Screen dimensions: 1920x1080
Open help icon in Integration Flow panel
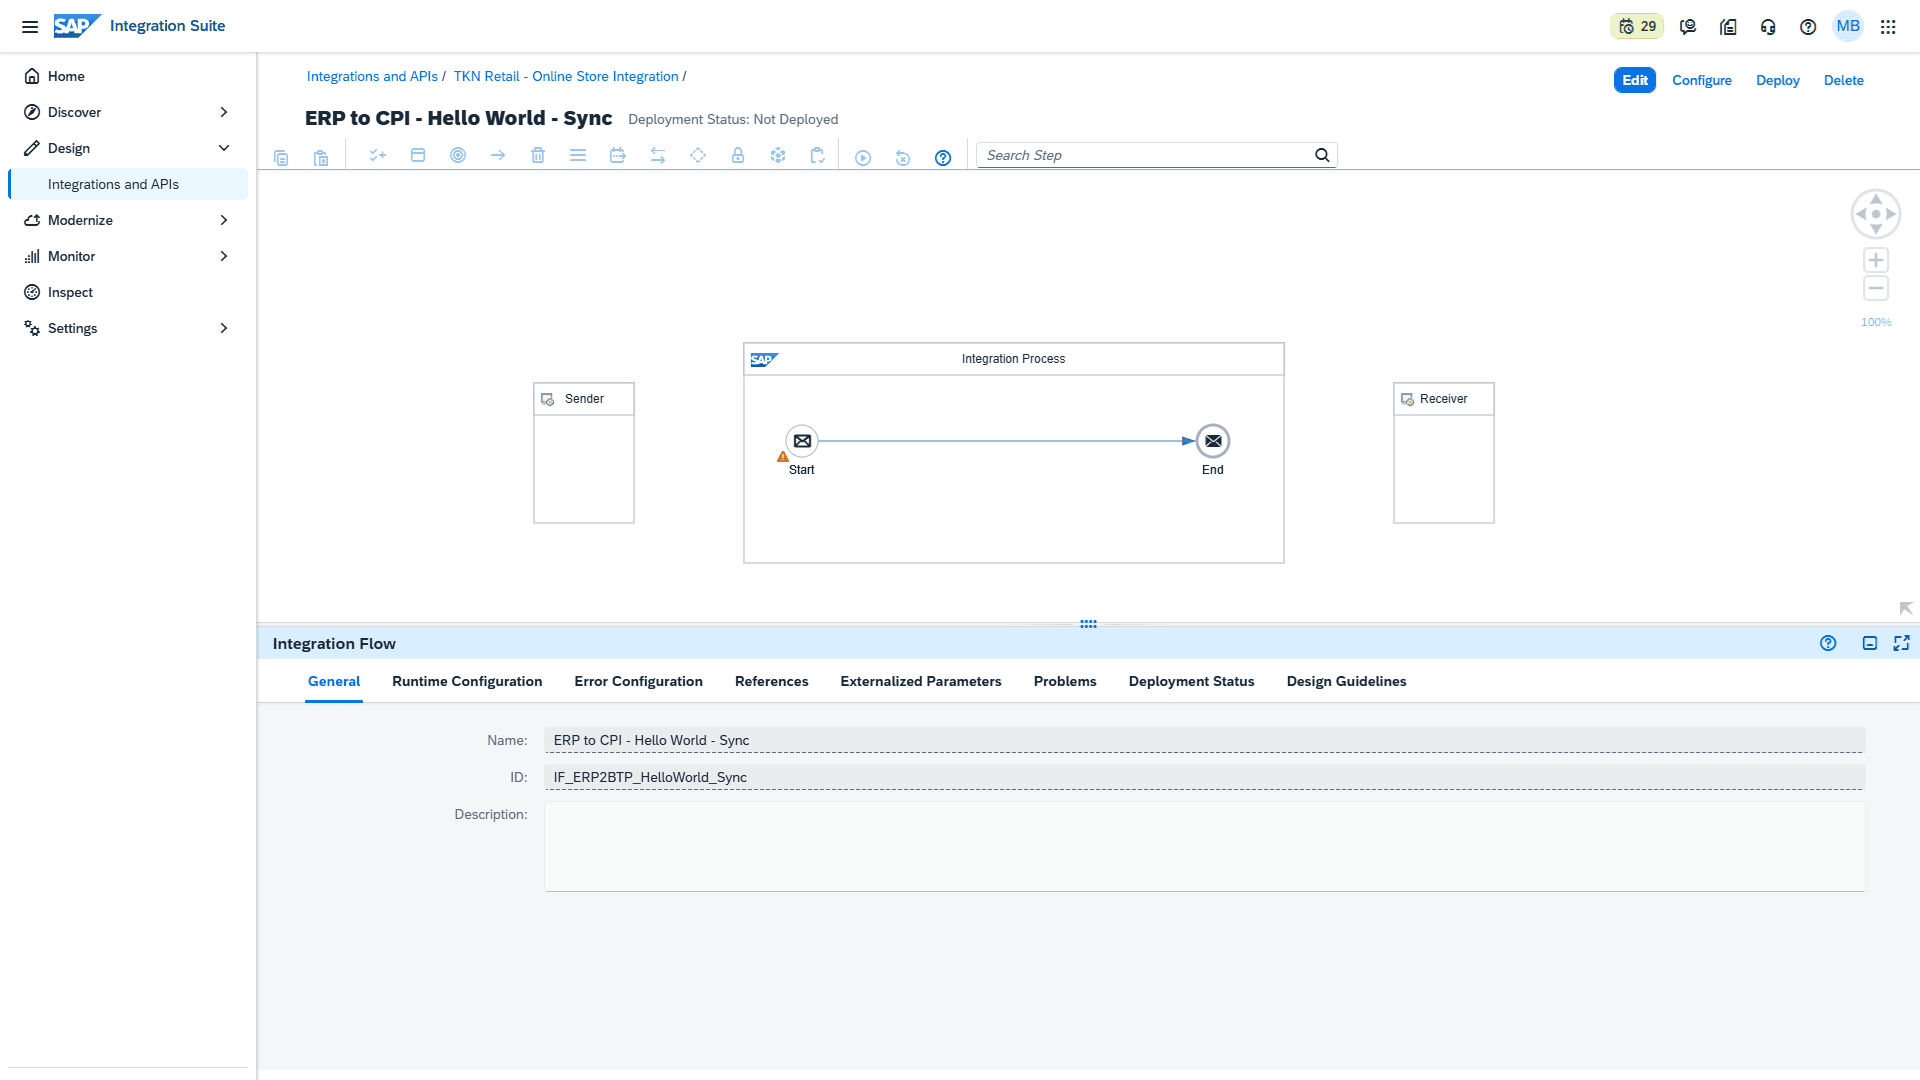pyautogui.click(x=1828, y=643)
